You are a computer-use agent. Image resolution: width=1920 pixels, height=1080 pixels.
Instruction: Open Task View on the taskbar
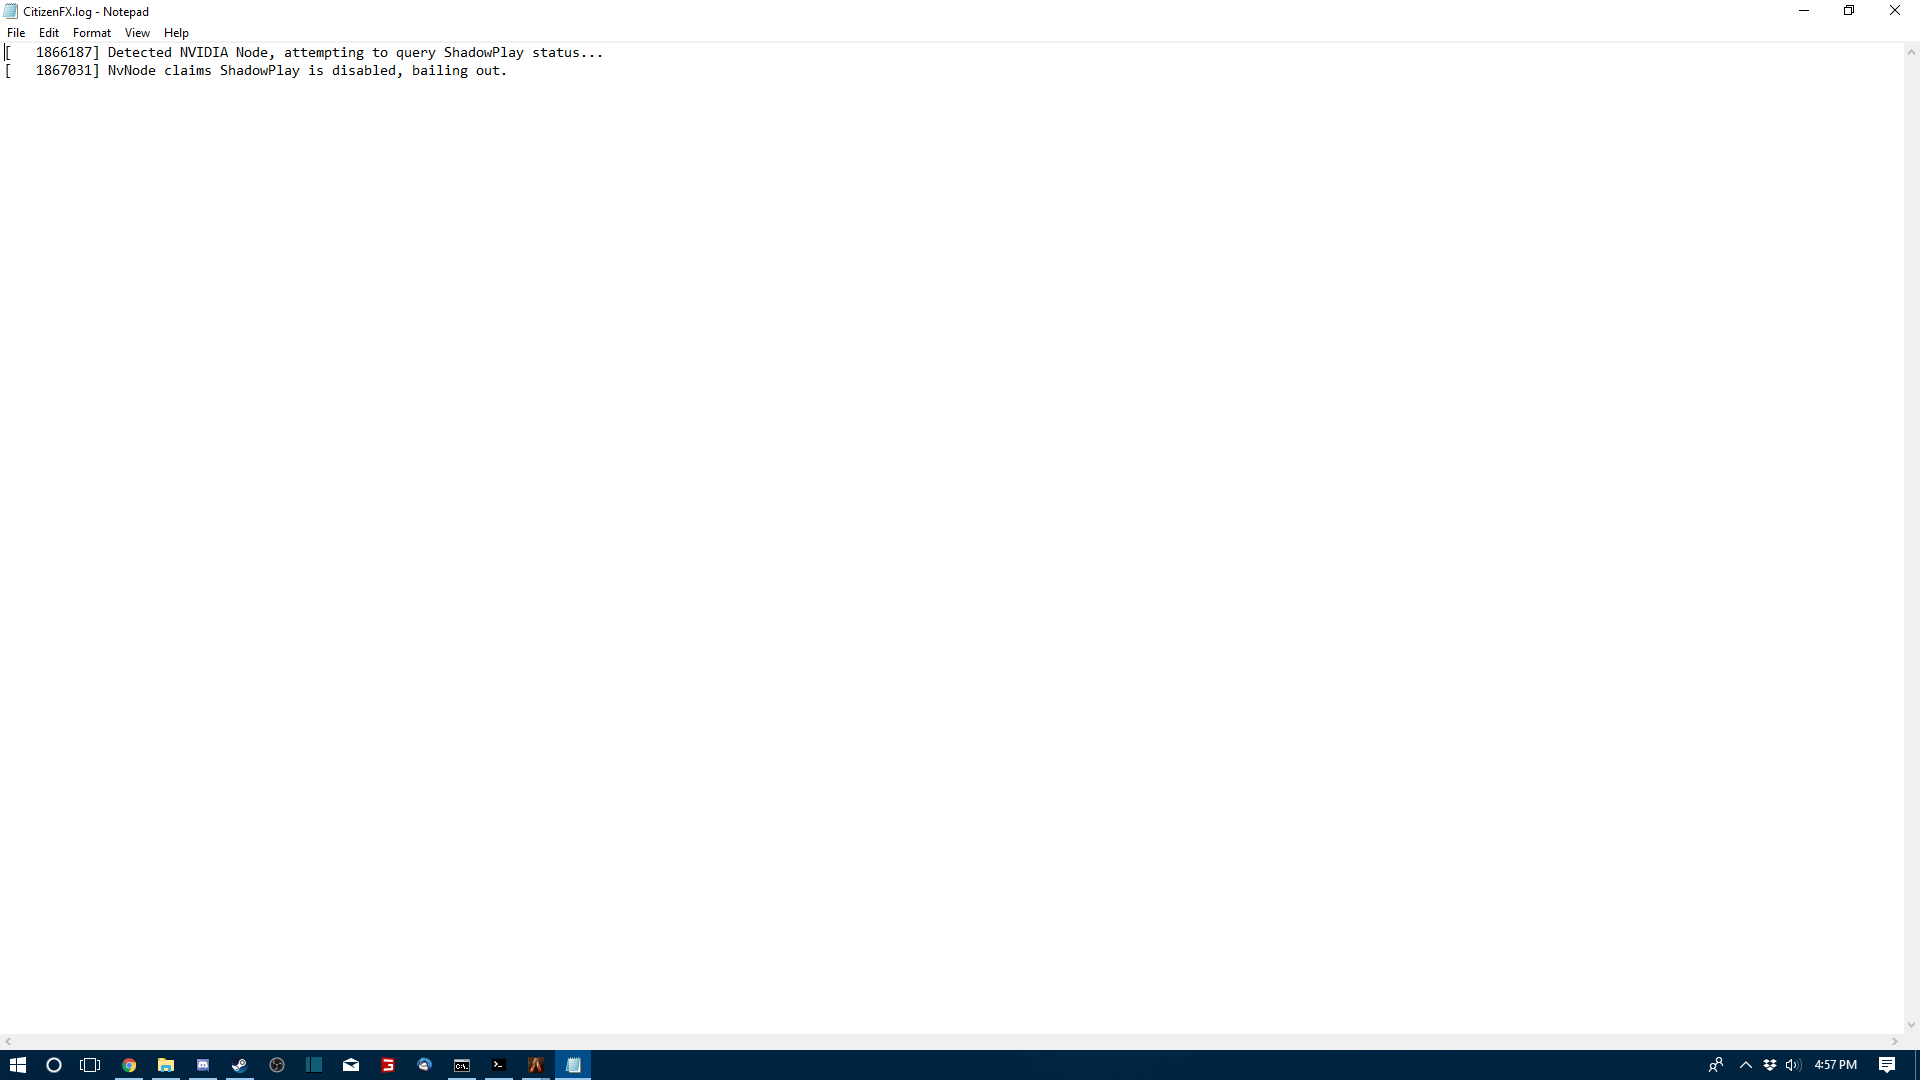[90, 1065]
